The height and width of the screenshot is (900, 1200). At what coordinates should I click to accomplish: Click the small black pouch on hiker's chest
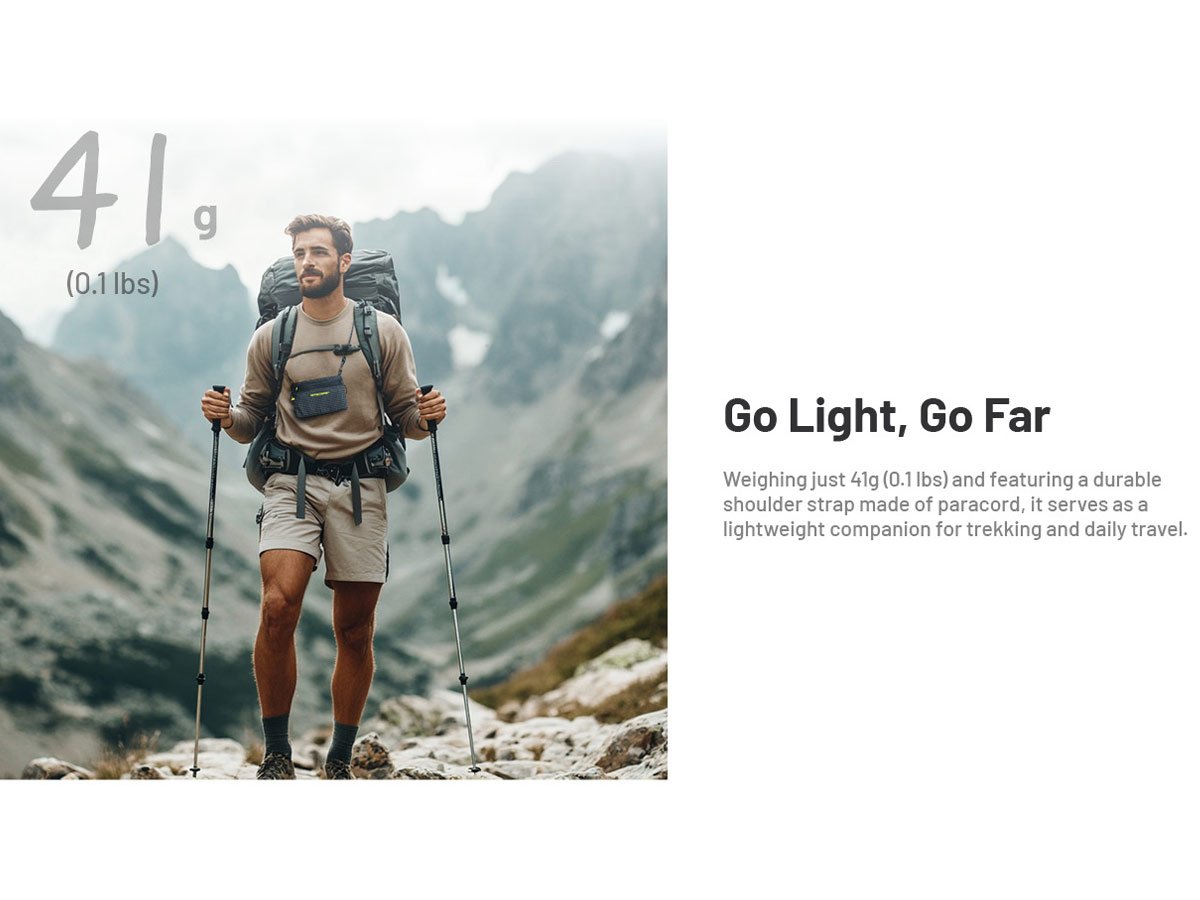click(319, 396)
